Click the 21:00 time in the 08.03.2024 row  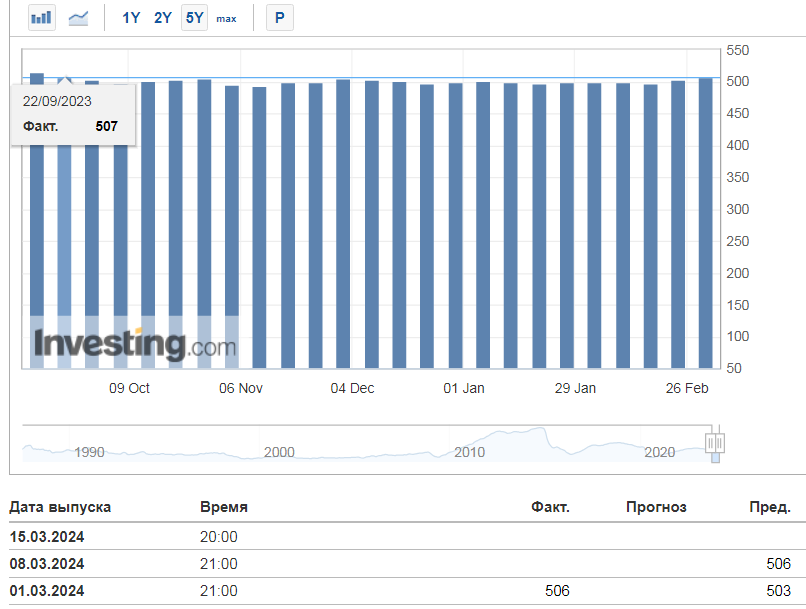pyautogui.click(x=218, y=564)
